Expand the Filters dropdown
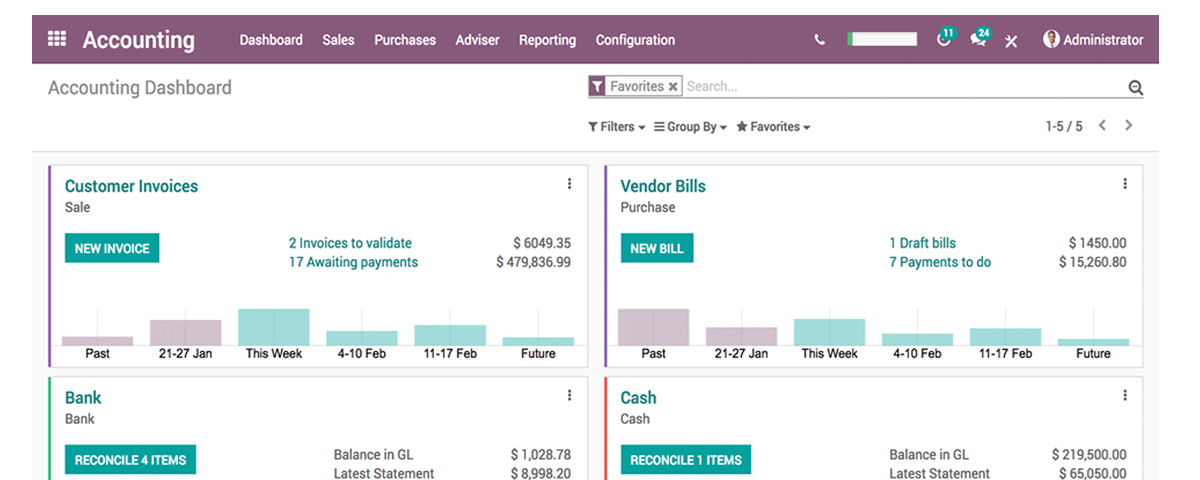 [616, 127]
